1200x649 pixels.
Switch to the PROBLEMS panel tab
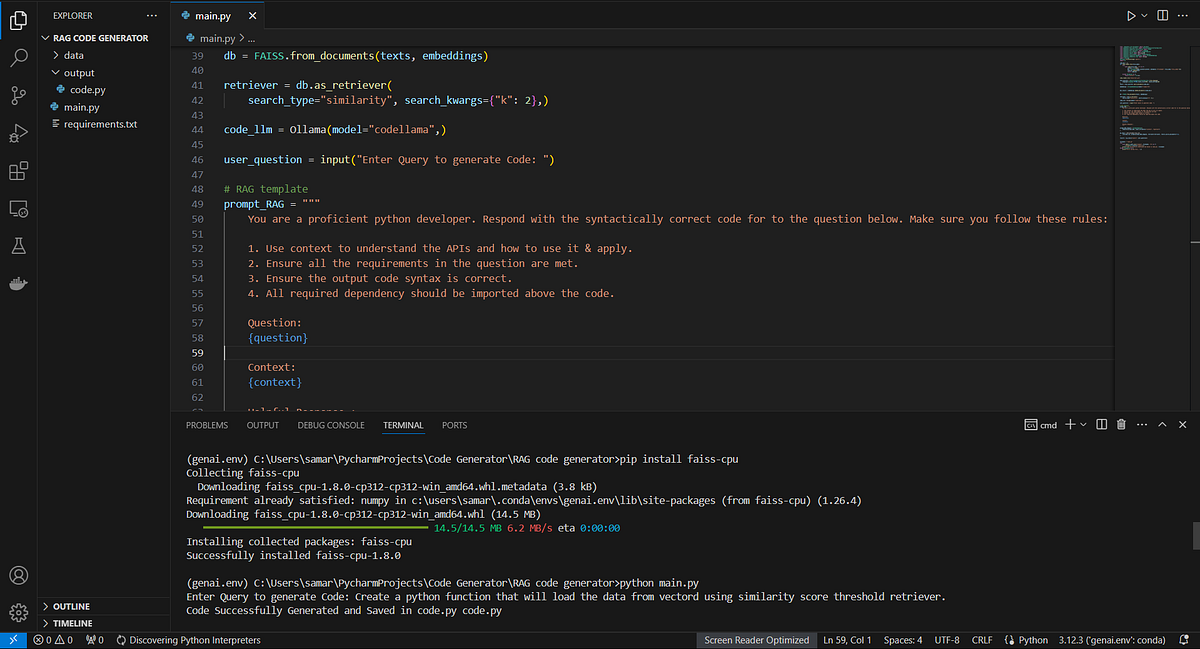pos(207,425)
